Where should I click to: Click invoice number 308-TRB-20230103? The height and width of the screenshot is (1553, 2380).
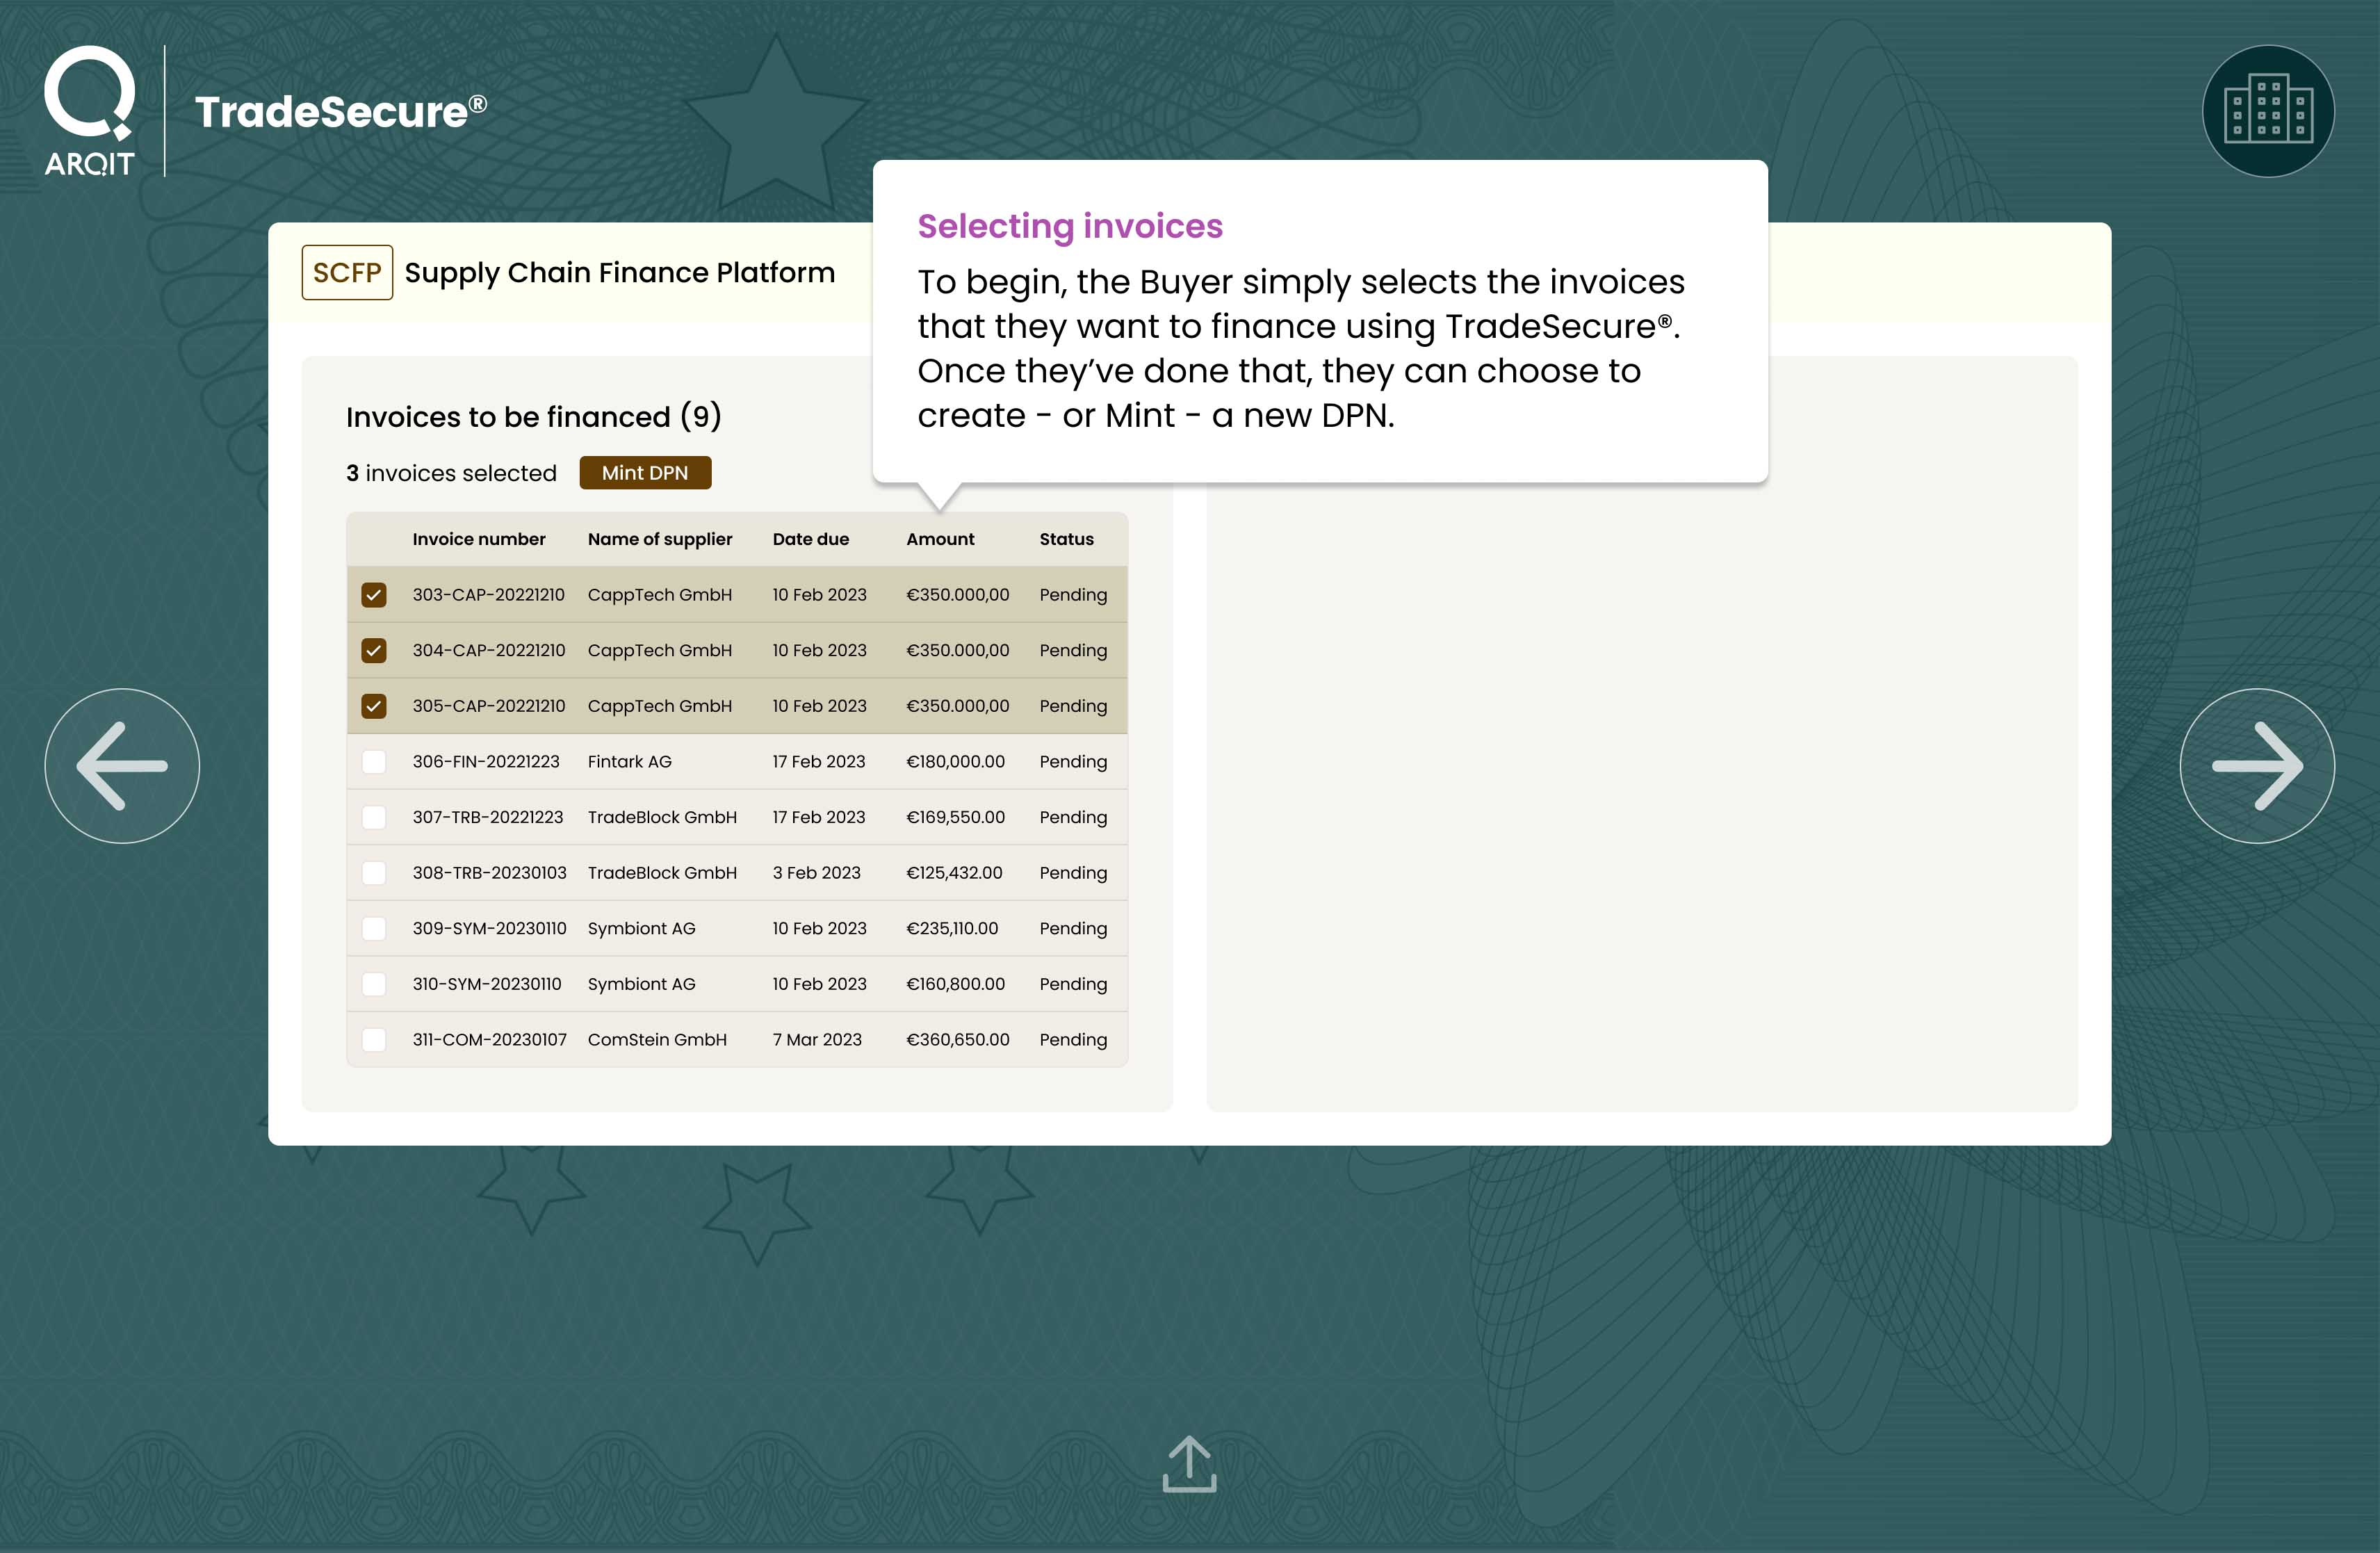point(489,873)
